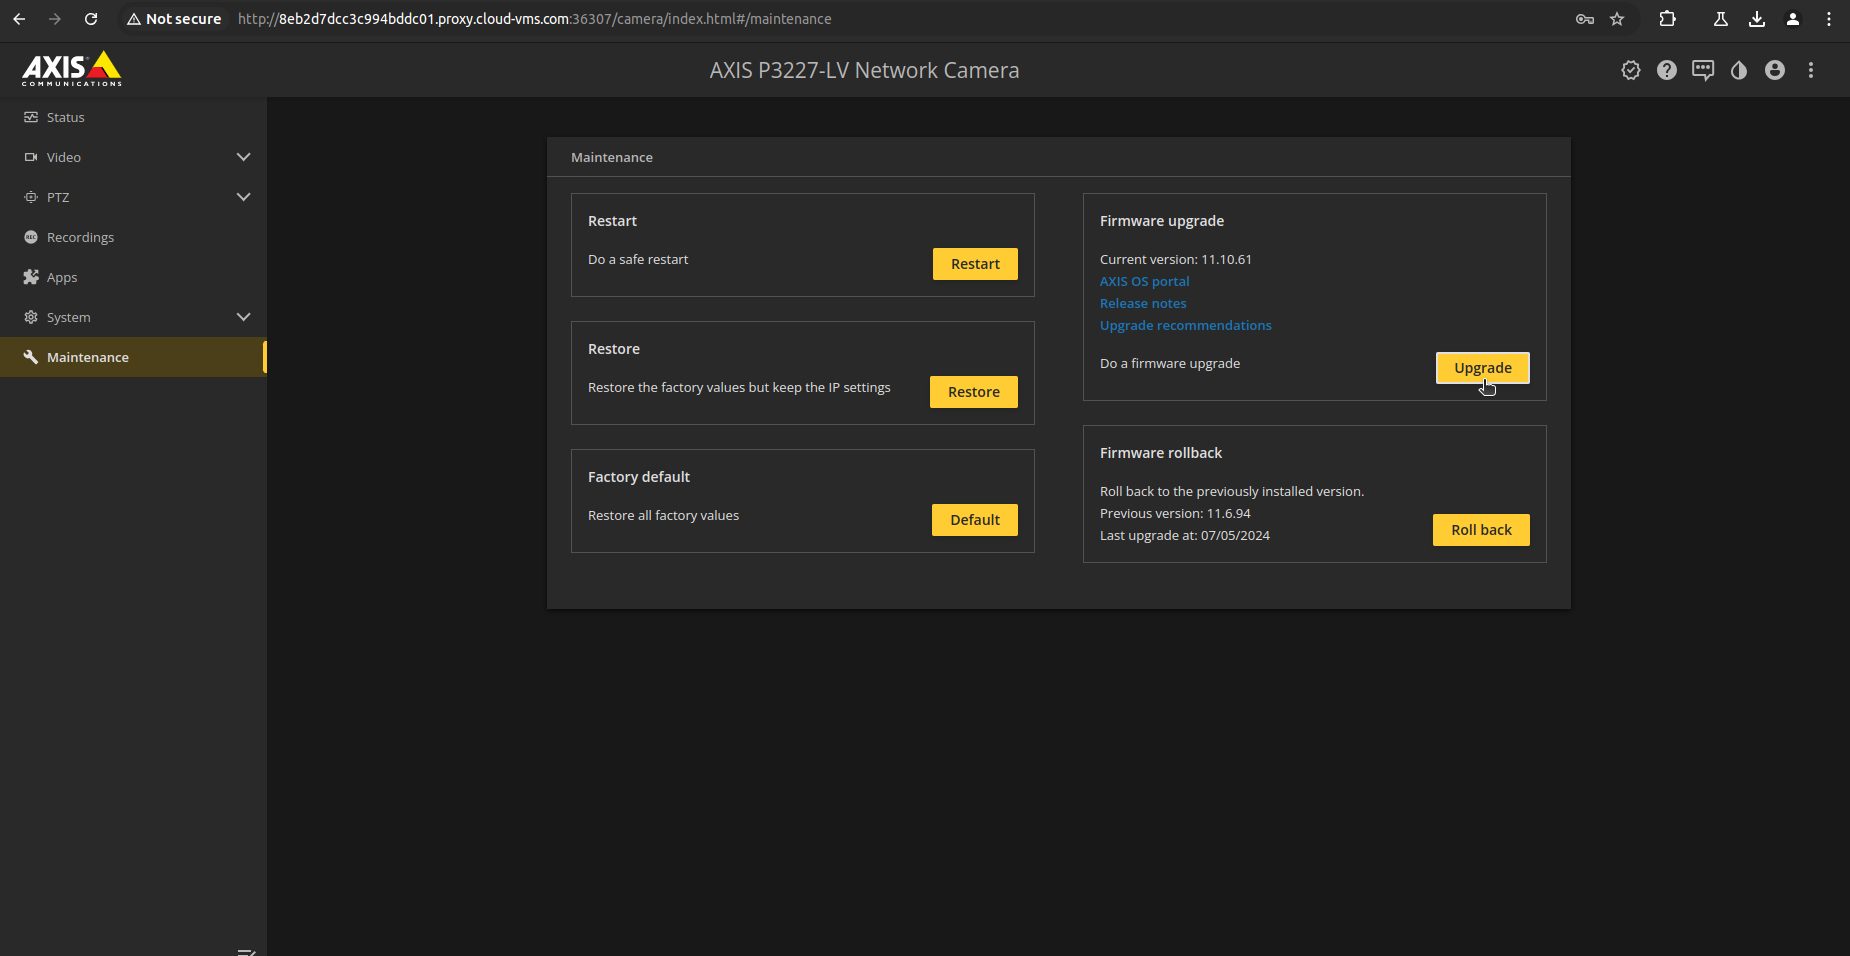Switch theme using the contrast droplet icon
Viewport: 1850px width, 956px height.
[x=1738, y=70]
